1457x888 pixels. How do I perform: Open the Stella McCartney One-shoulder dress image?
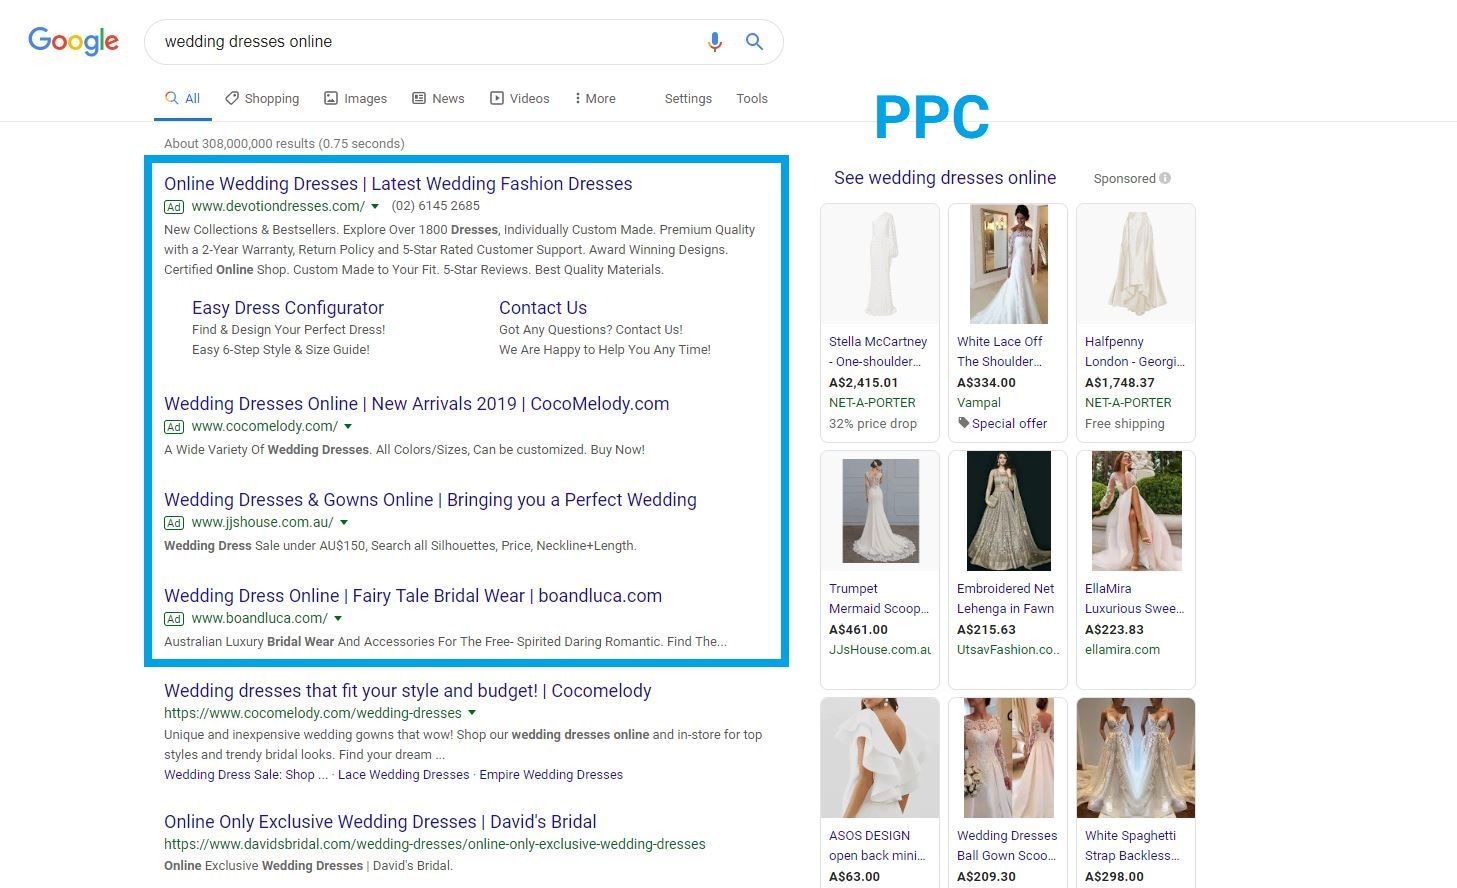(x=880, y=264)
